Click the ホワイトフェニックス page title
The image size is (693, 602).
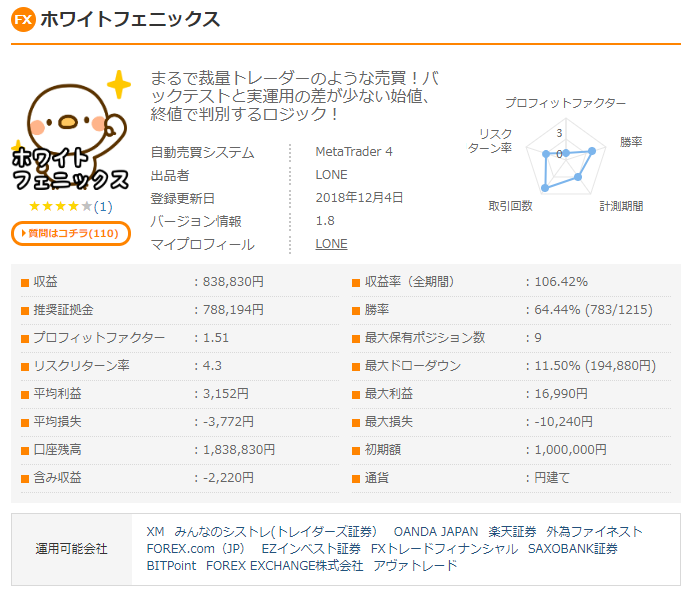click(130, 19)
